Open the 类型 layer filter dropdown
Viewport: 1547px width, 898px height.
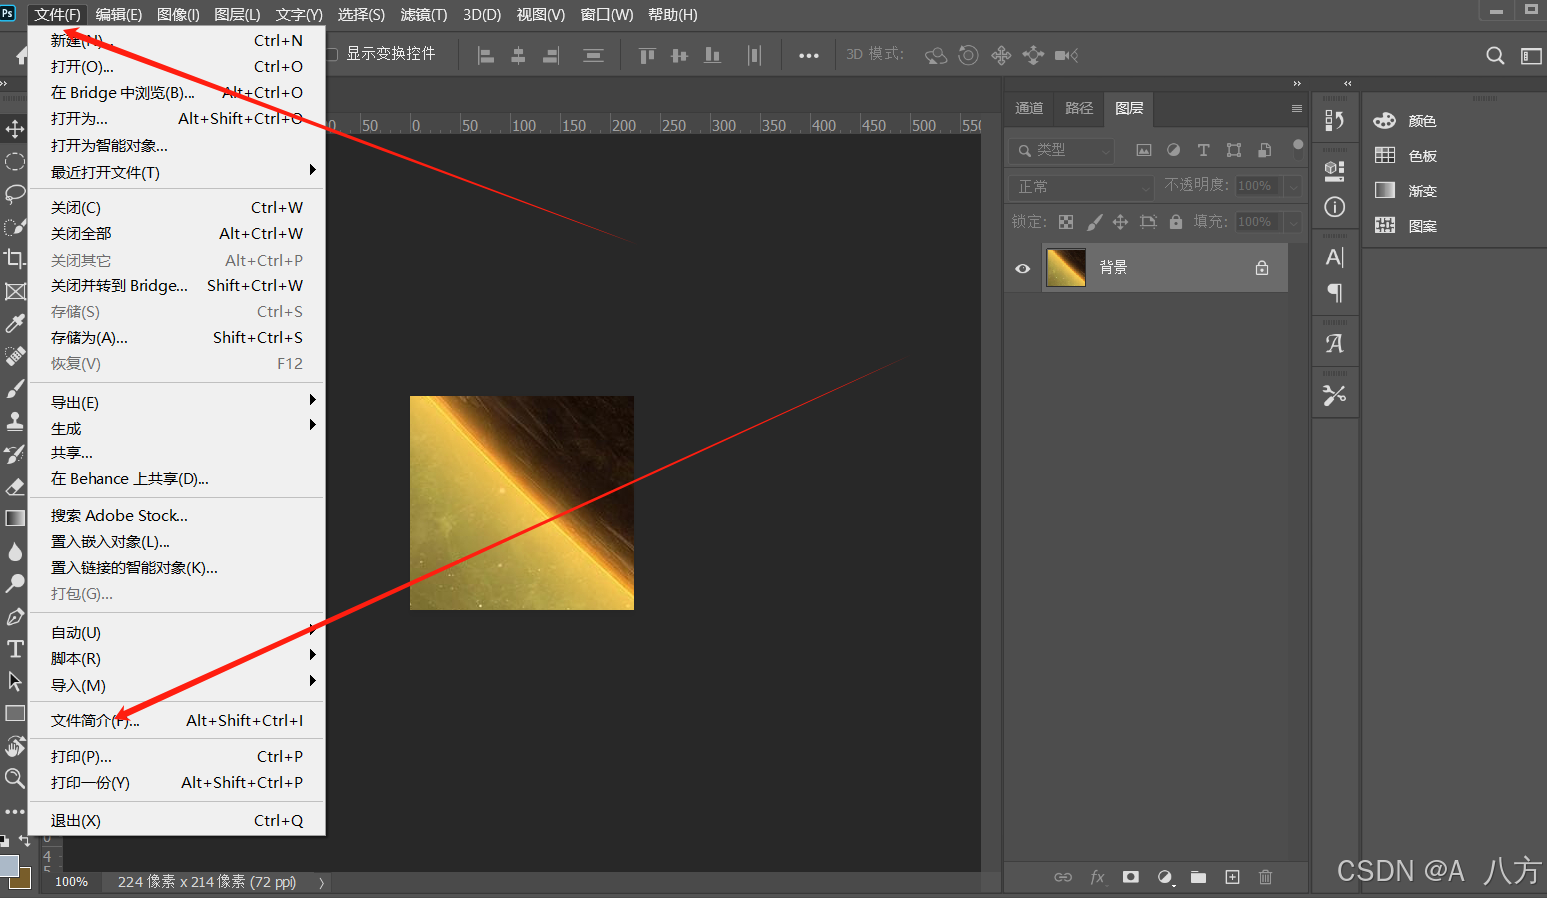(1062, 150)
